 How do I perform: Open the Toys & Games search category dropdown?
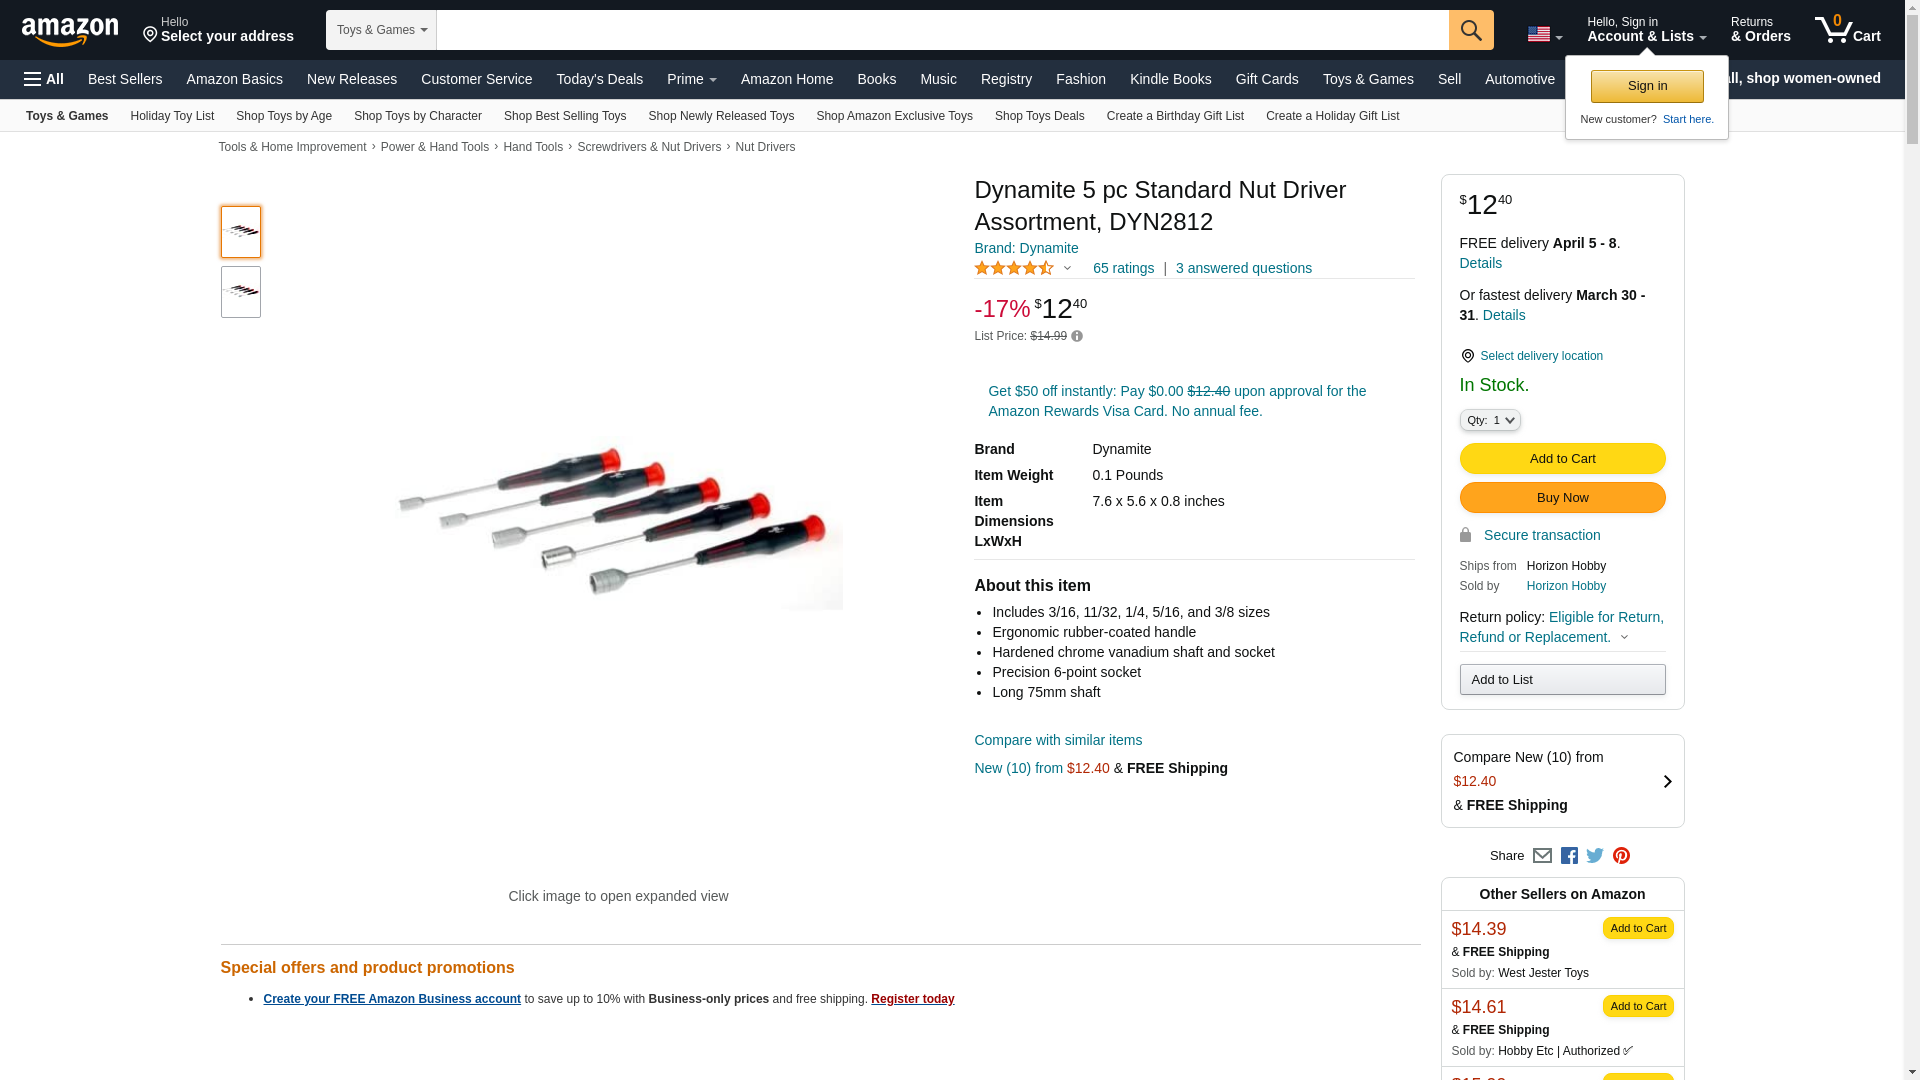(381, 30)
